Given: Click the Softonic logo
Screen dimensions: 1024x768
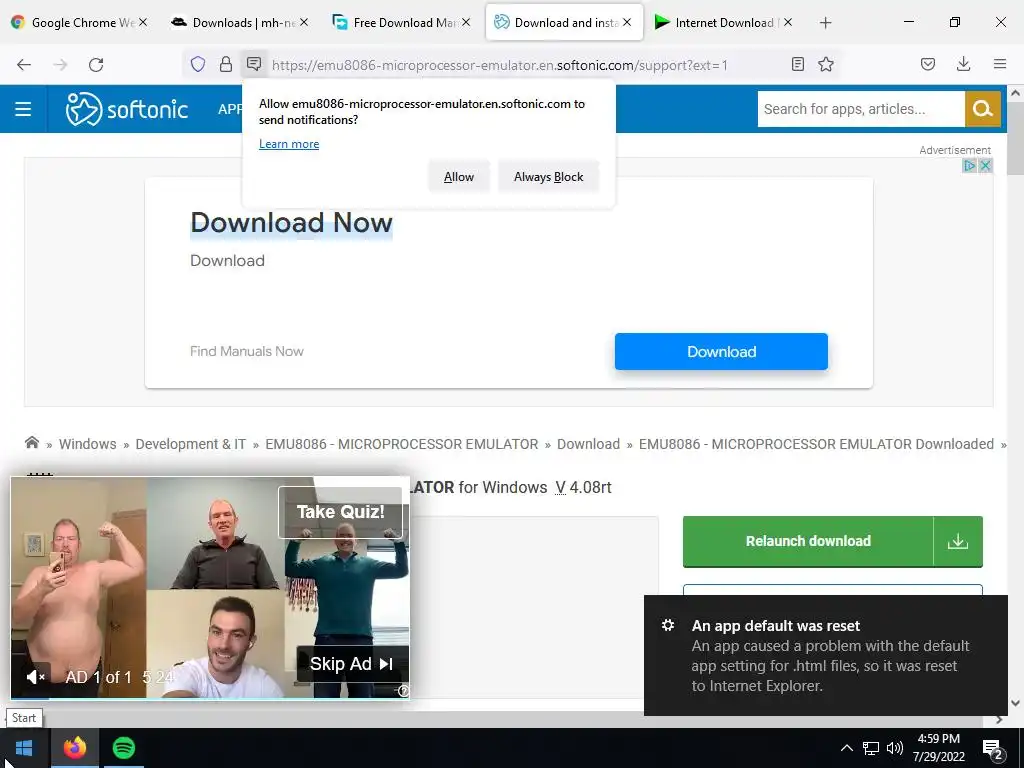Looking at the screenshot, I should coord(127,109).
